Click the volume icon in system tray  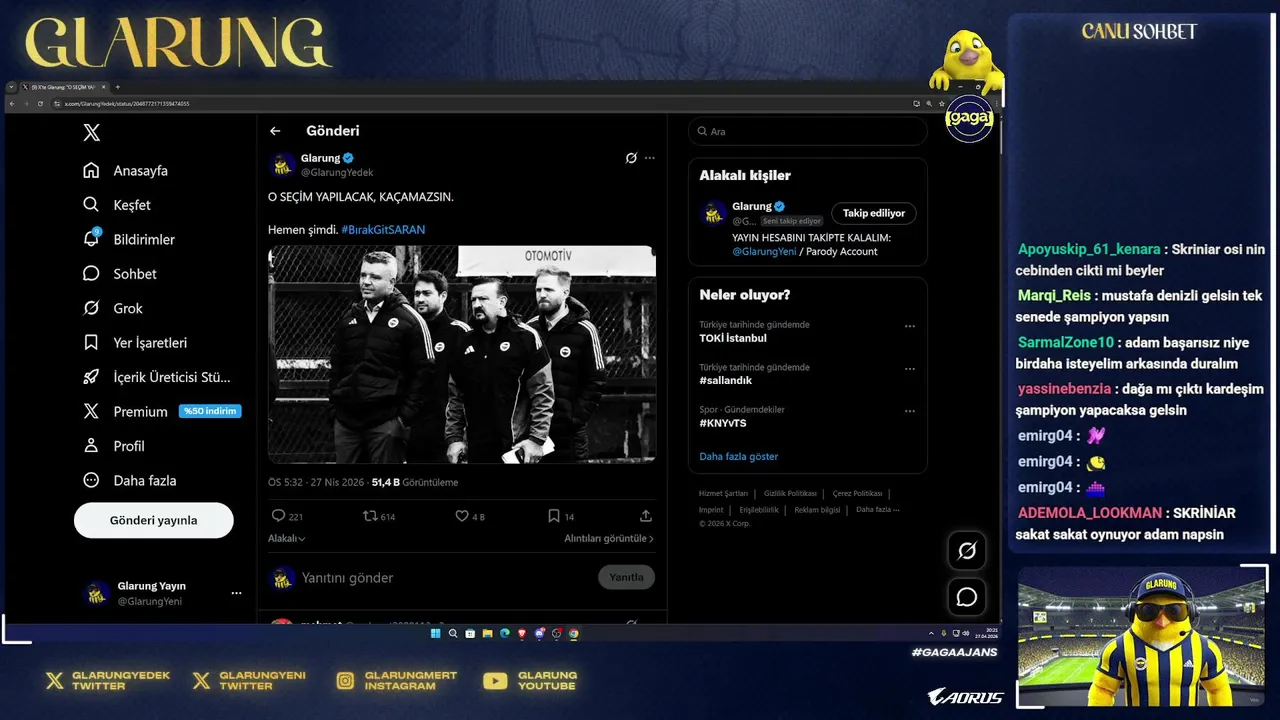pyautogui.click(x=965, y=633)
